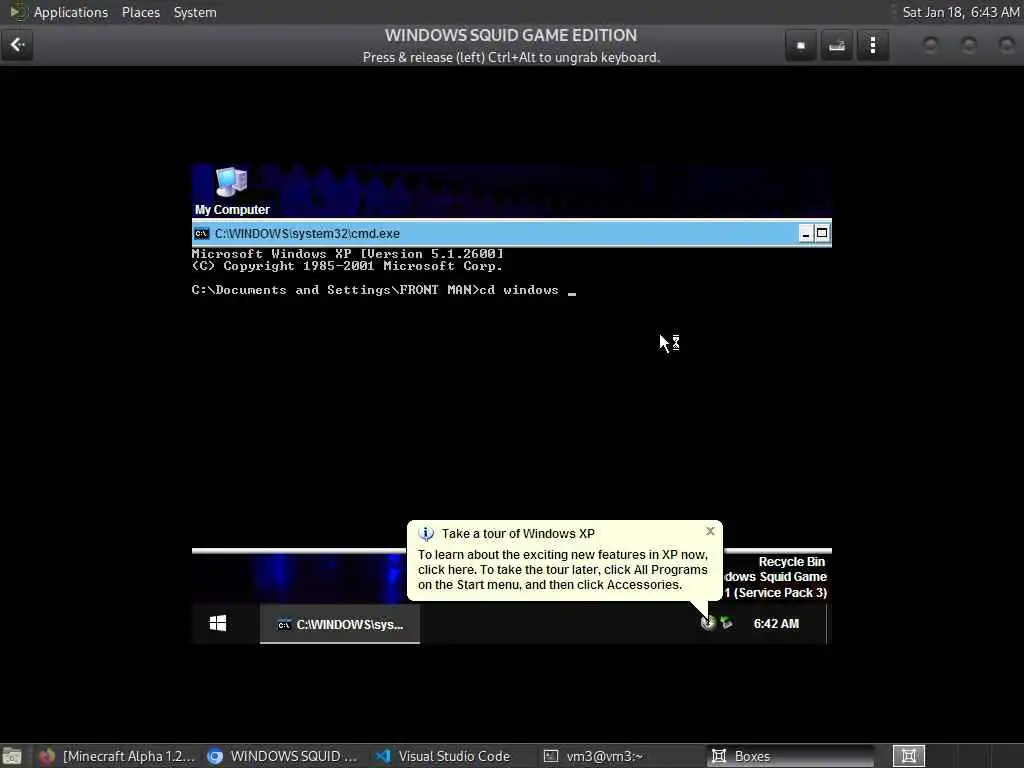The width and height of the screenshot is (1024, 768).
Task: Open the Places menu
Action: (x=140, y=12)
